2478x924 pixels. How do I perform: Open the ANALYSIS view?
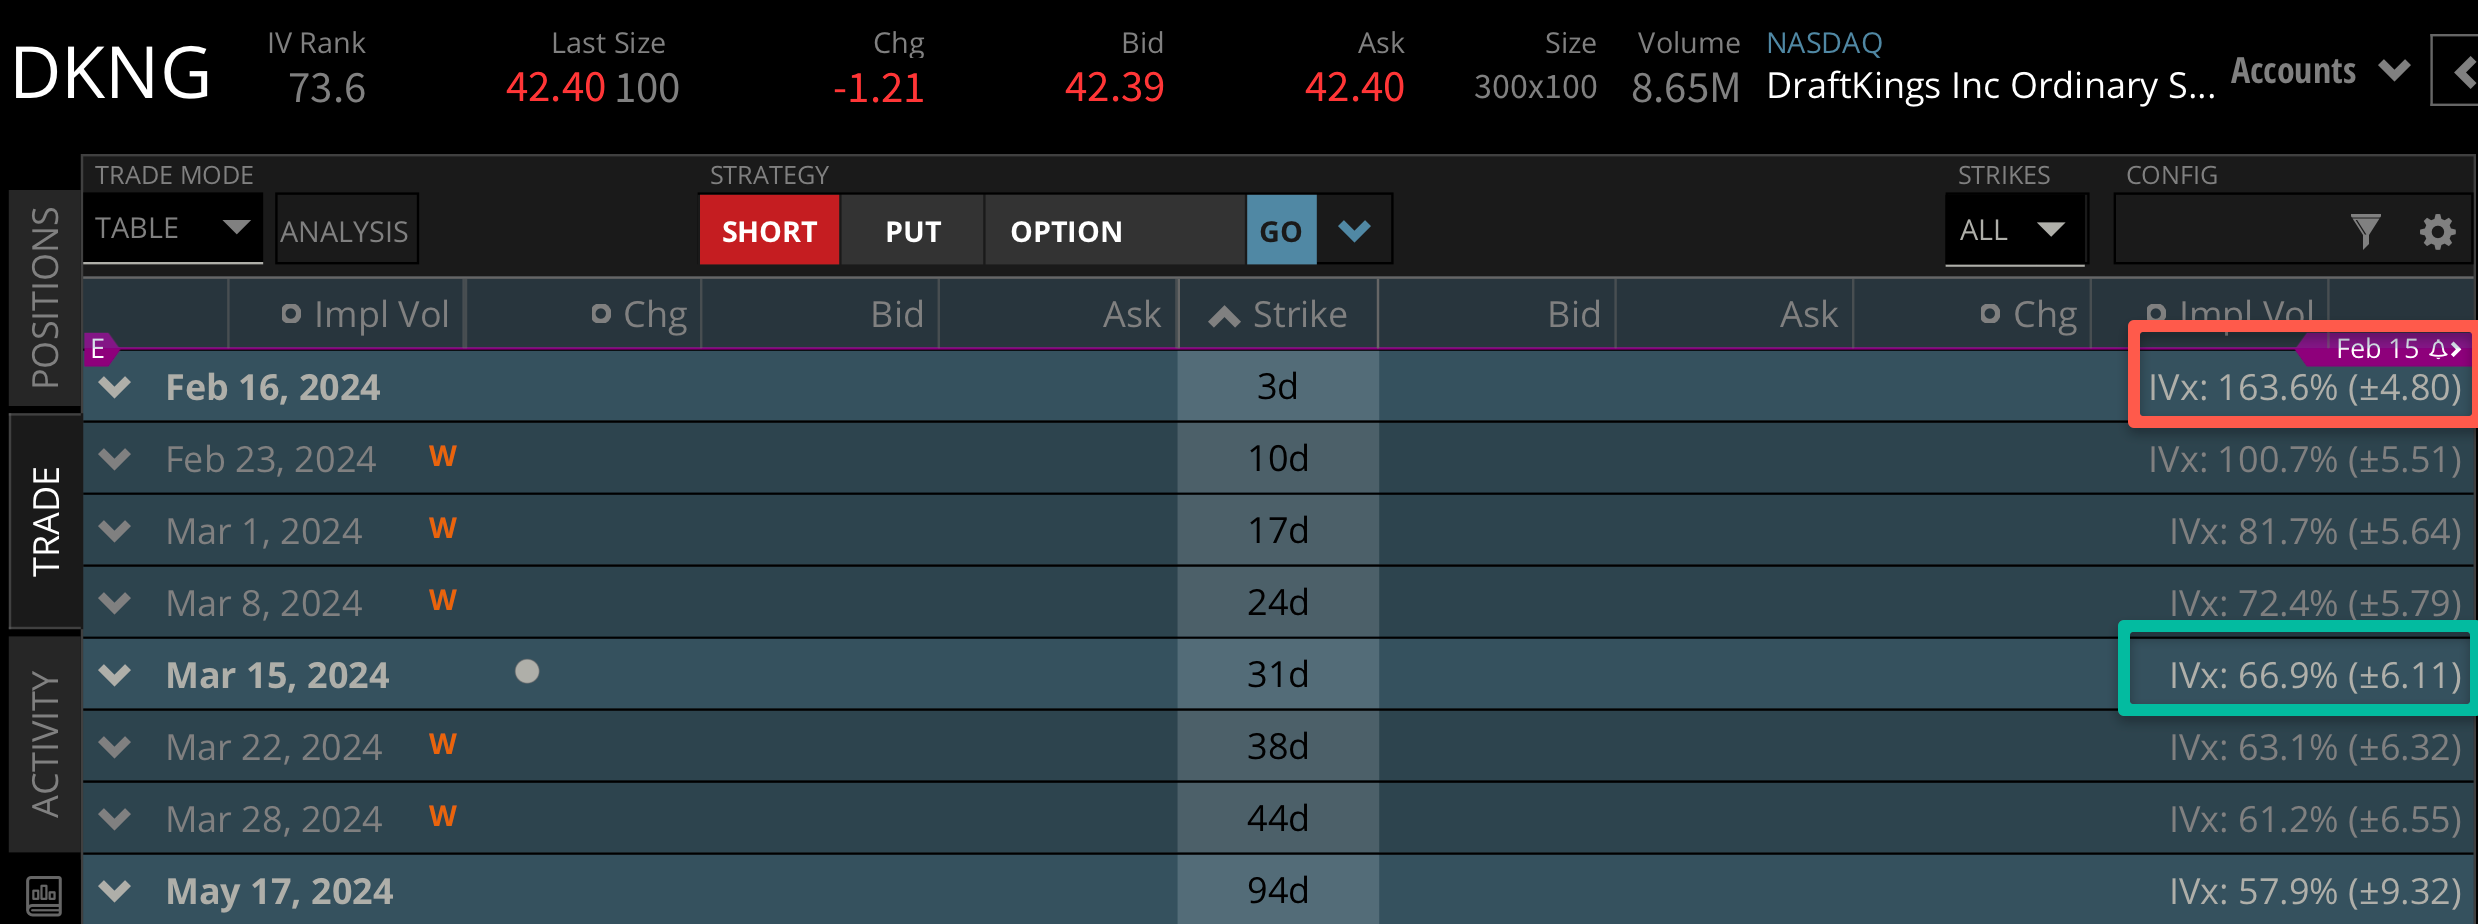[x=345, y=229]
